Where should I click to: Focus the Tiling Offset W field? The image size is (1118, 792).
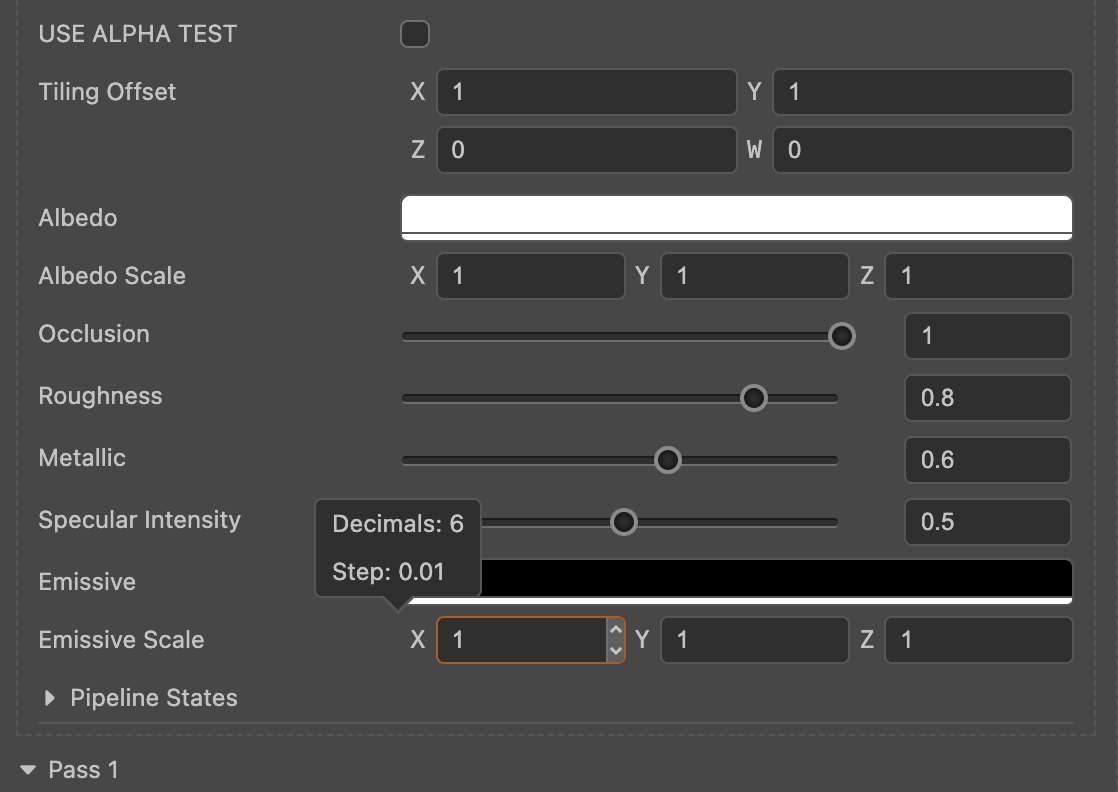click(922, 150)
